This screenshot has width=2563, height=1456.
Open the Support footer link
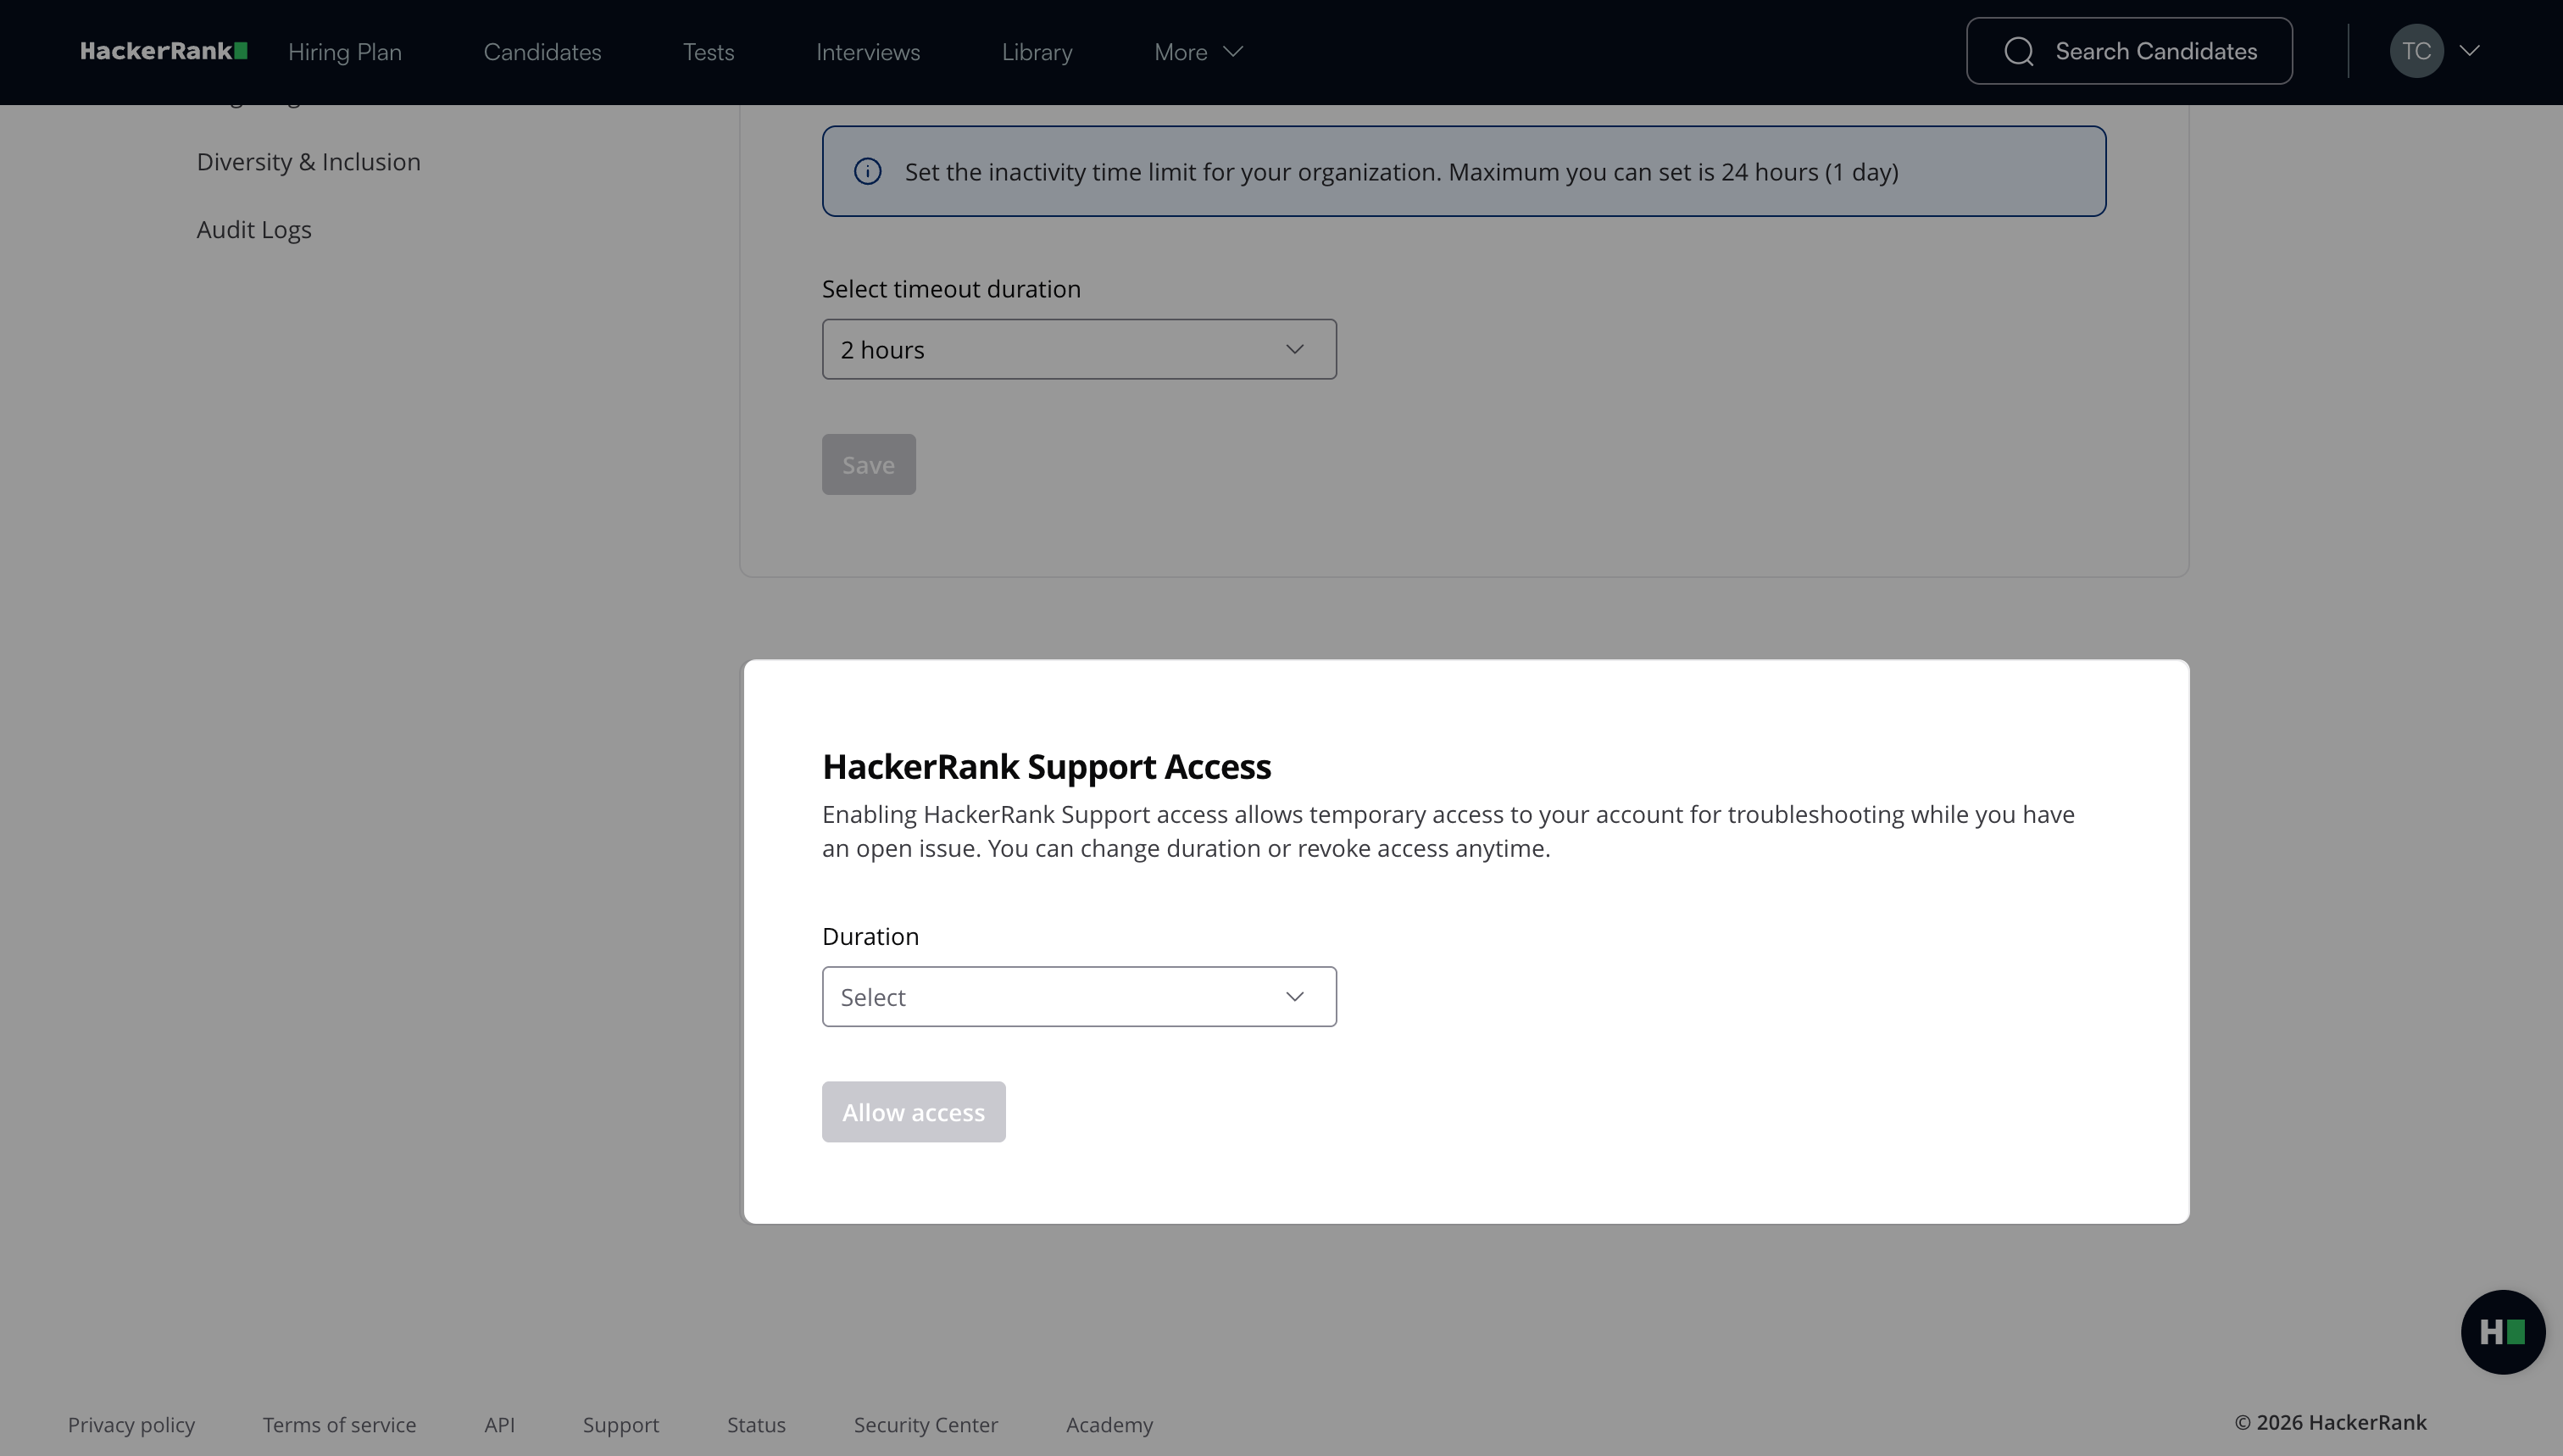(621, 1425)
